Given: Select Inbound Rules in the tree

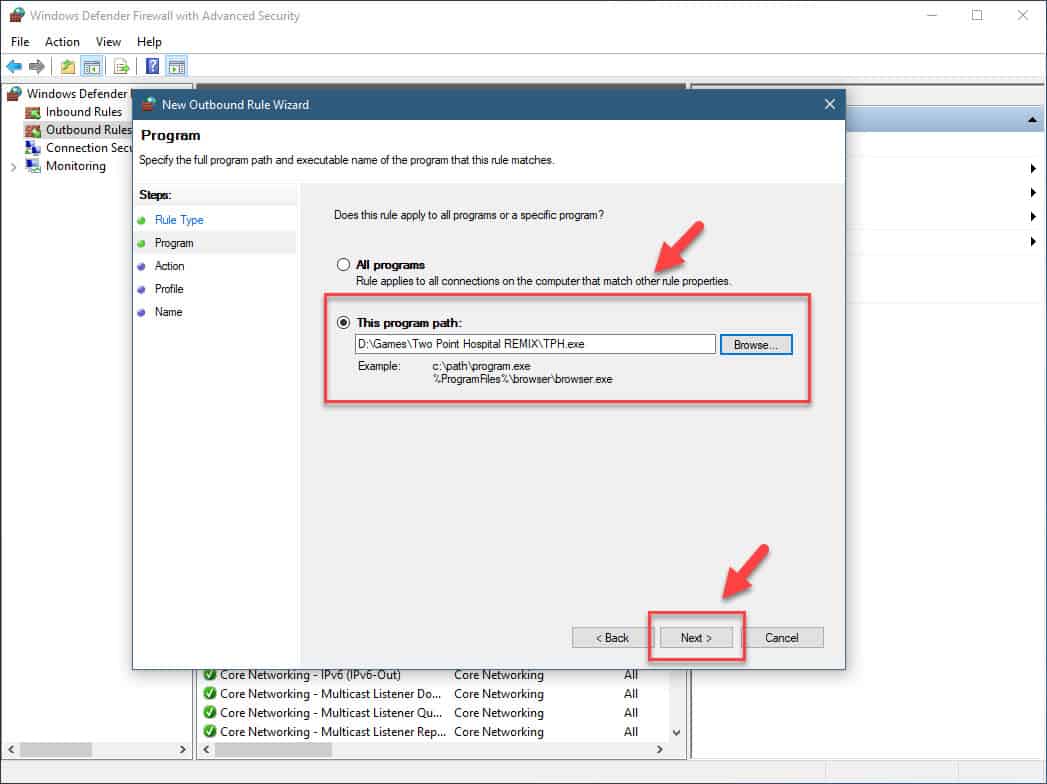Looking at the screenshot, I should click(x=84, y=112).
